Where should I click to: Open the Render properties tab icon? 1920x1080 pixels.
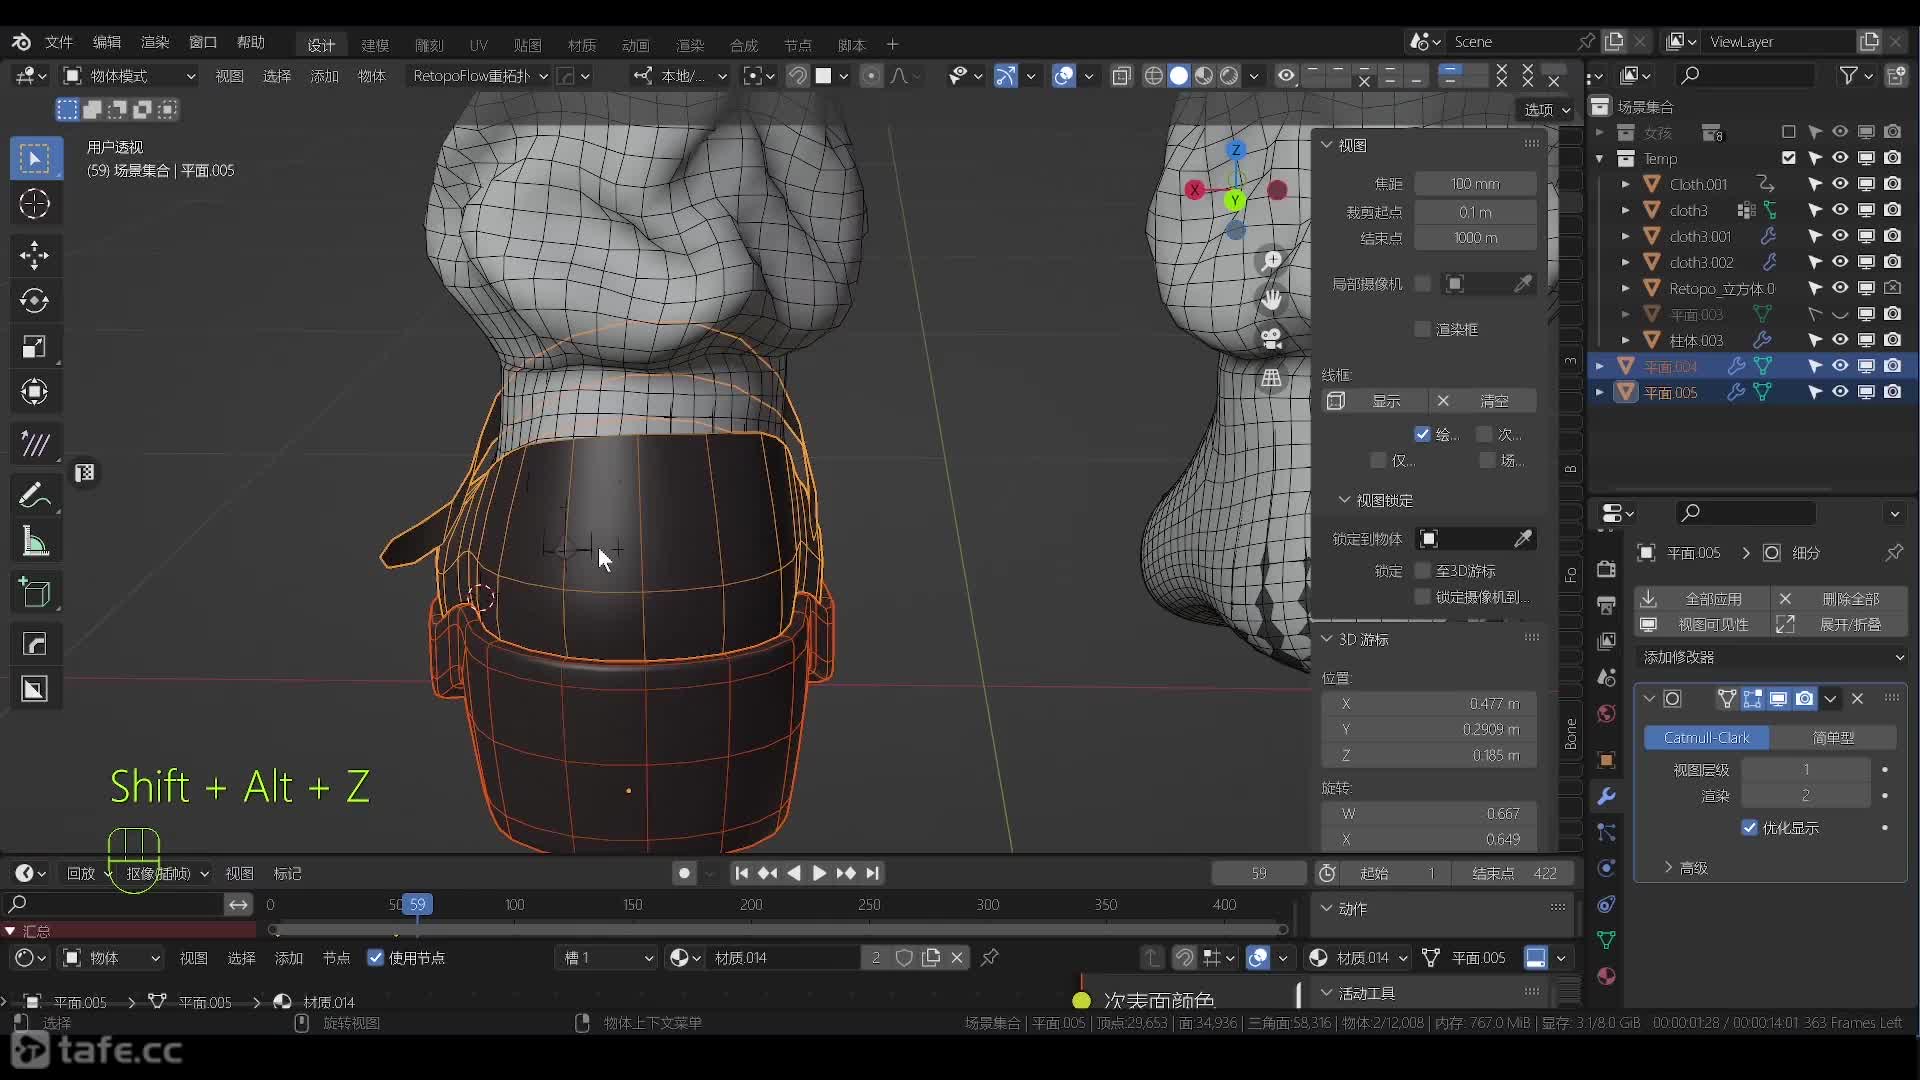click(x=1606, y=569)
